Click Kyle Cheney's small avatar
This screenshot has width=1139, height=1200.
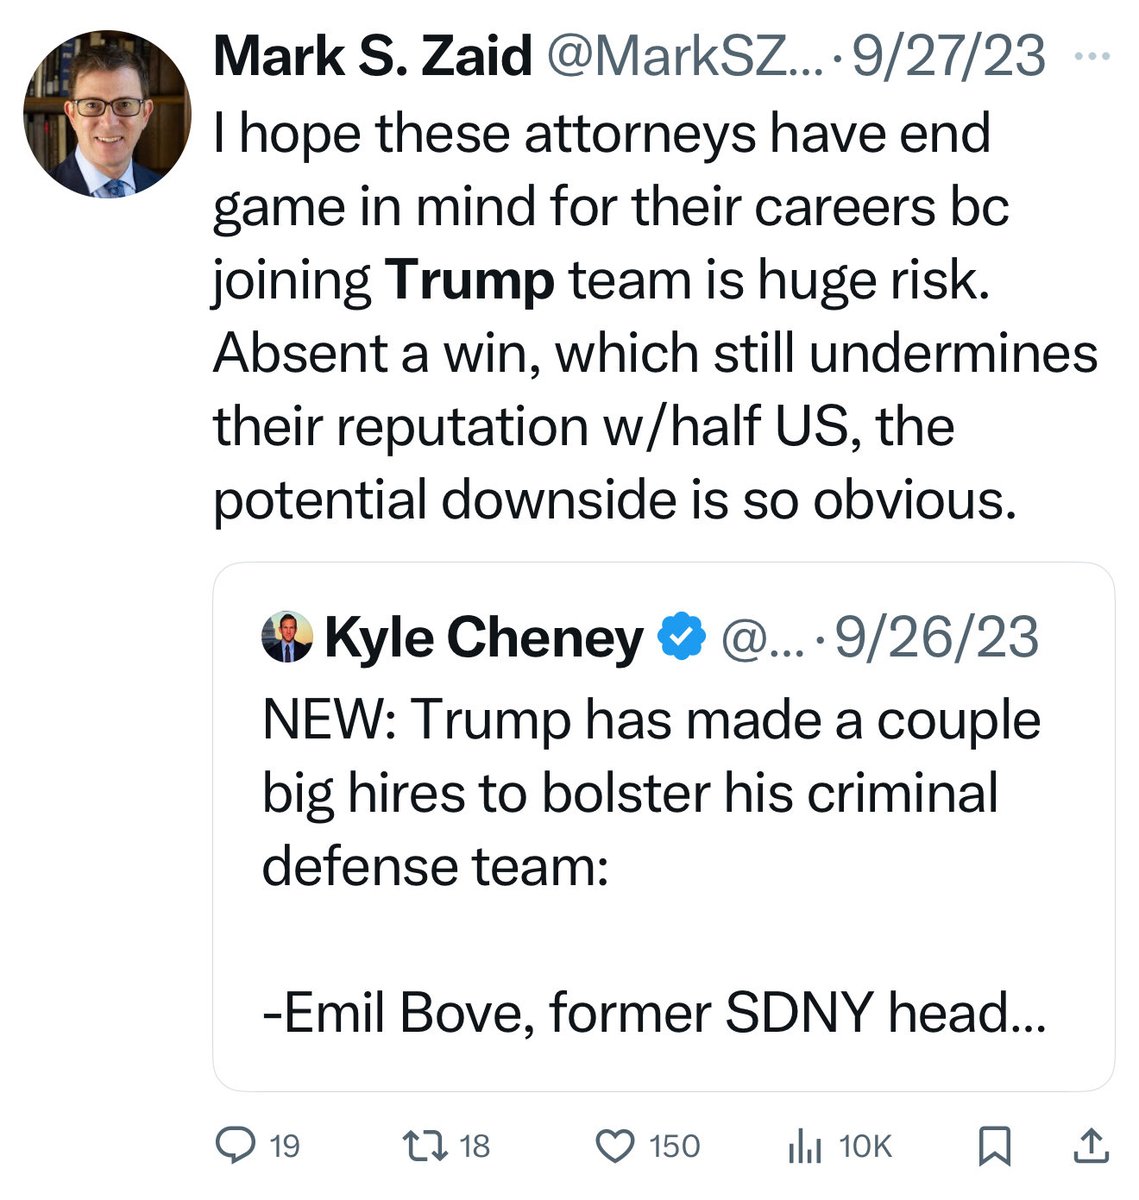(x=287, y=638)
